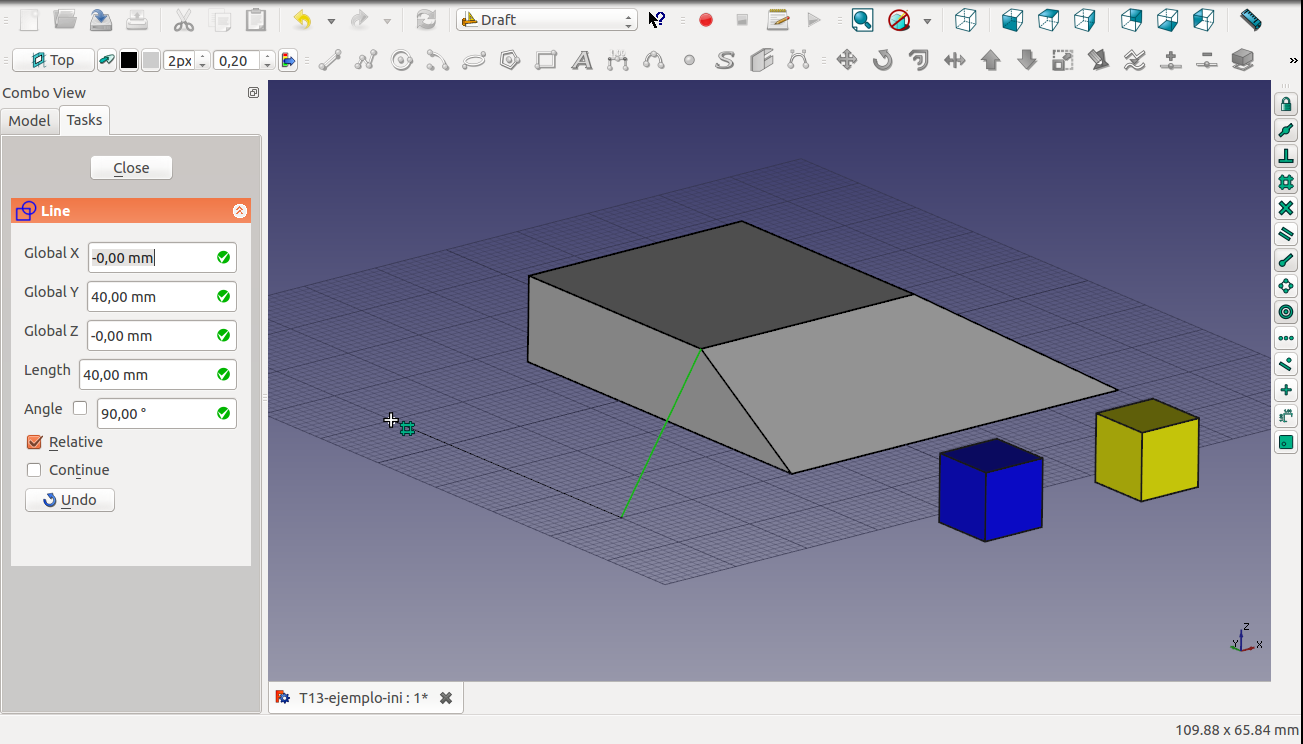
Task: Click the measure distance ruler icon
Action: coord(1250,20)
